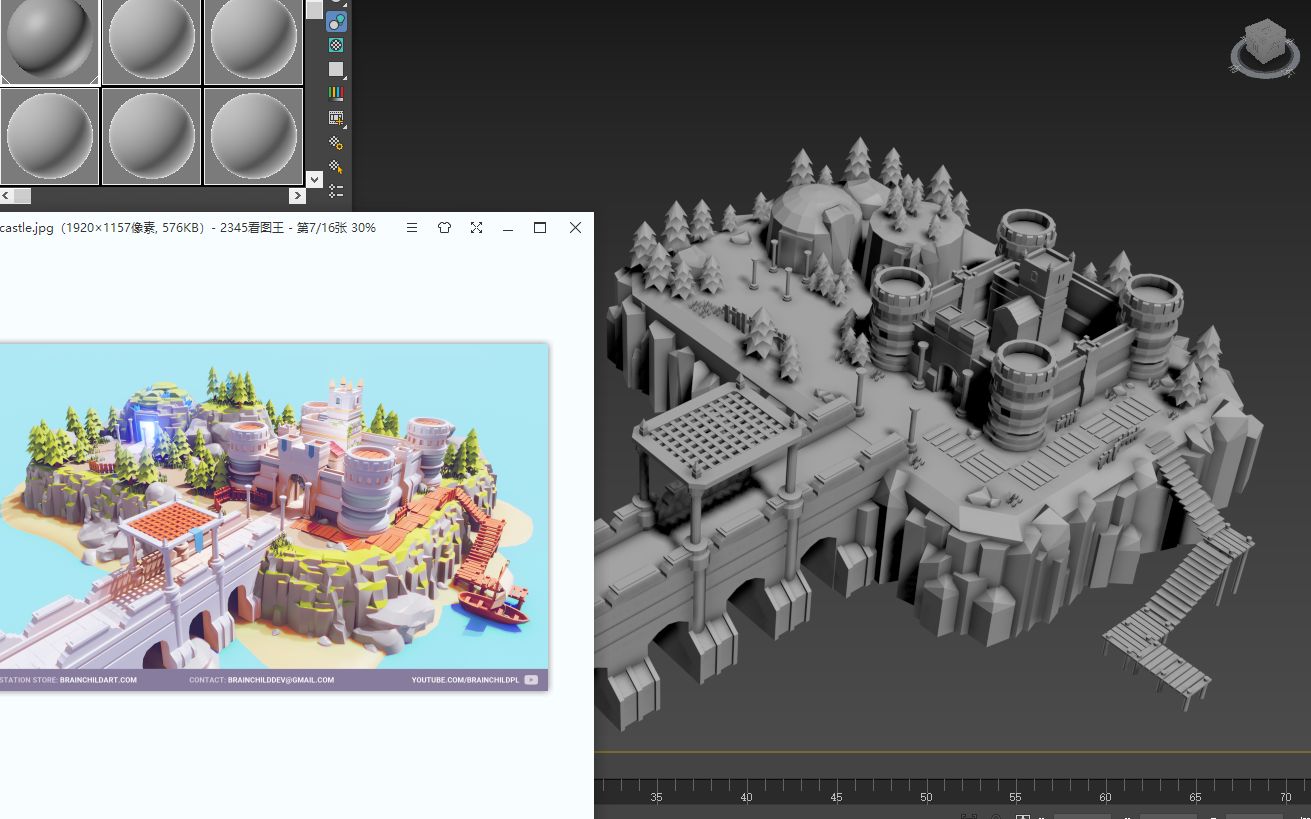
Task: Click the Make Preview filmstrip icon
Action: pyautogui.click(x=336, y=118)
